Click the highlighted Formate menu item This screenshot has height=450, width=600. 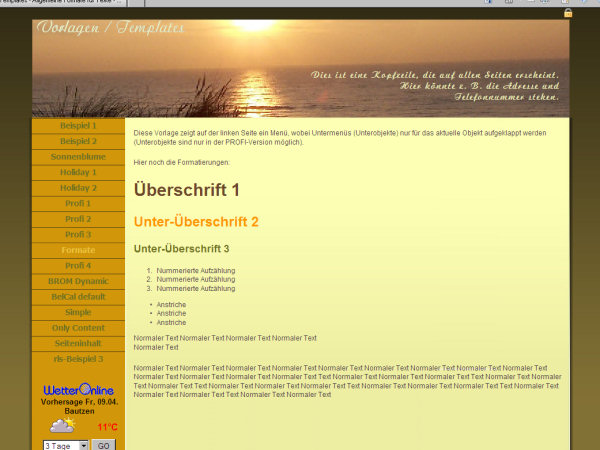click(78, 250)
